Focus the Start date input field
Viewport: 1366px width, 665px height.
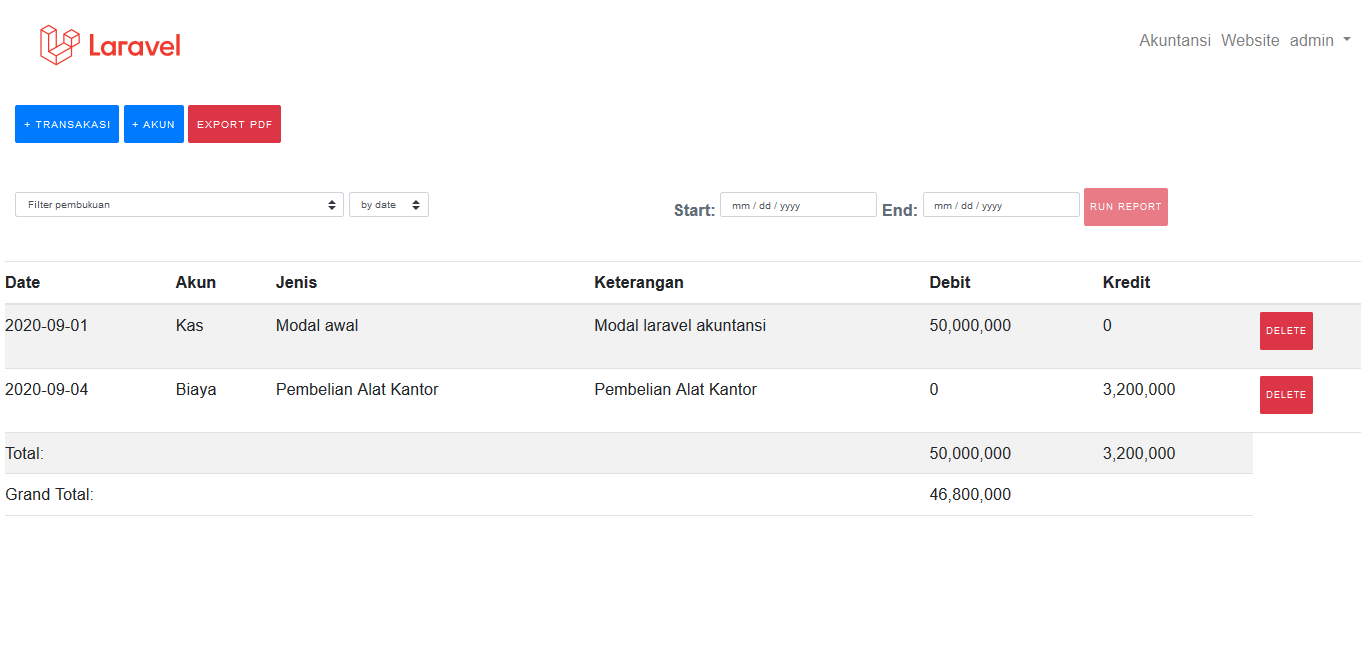pyautogui.click(x=797, y=205)
